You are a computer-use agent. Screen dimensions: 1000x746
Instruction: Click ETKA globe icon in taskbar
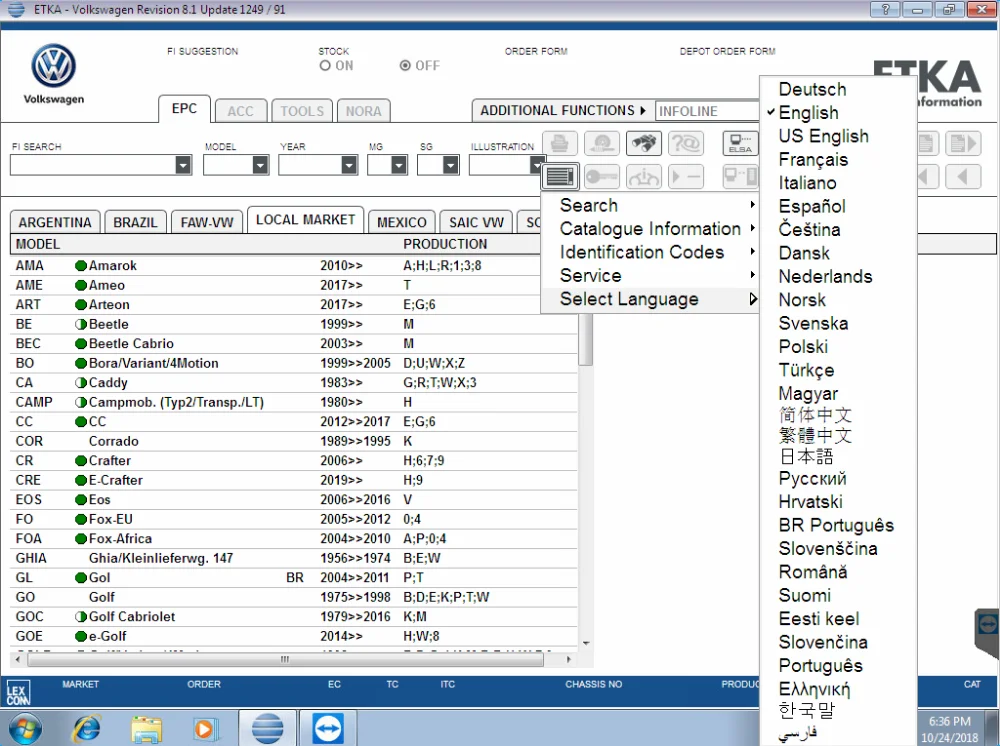click(x=267, y=728)
